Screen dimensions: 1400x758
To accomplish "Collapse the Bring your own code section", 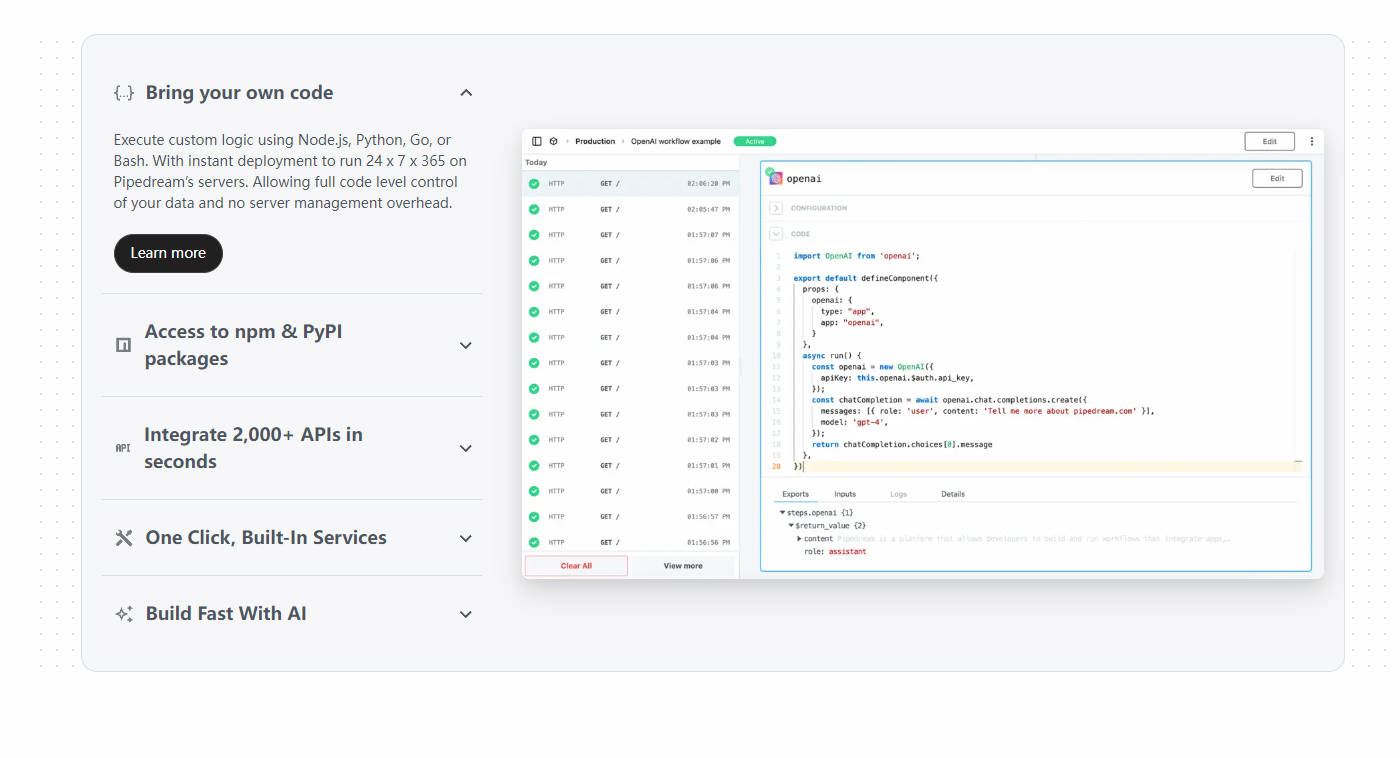I will click(x=465, y=93).
